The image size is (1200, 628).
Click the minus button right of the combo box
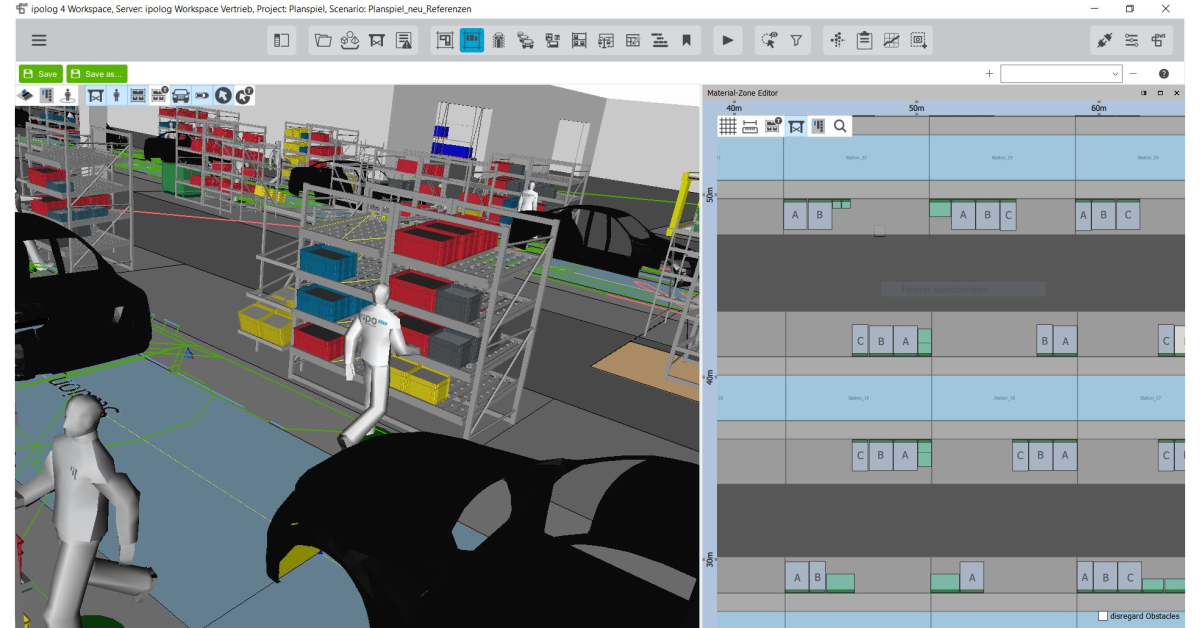[x=1134, y=74]
